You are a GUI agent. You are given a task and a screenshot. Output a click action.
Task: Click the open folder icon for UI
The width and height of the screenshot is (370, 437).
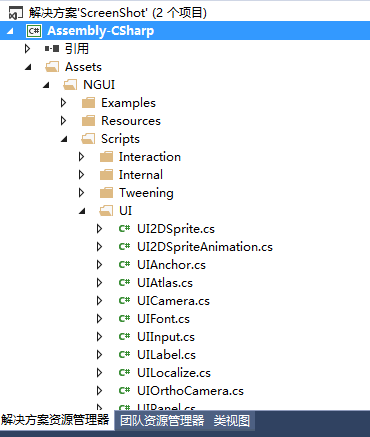pos(106,211)
